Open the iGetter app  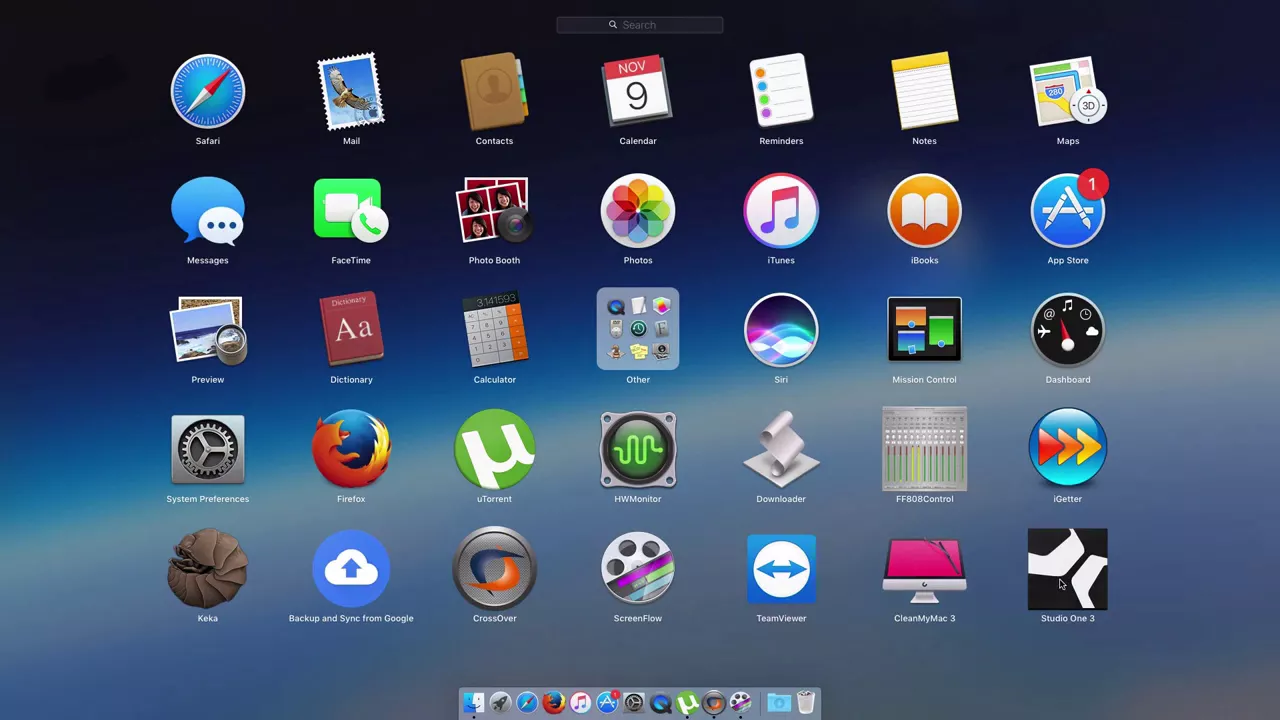pos(1067,449)
